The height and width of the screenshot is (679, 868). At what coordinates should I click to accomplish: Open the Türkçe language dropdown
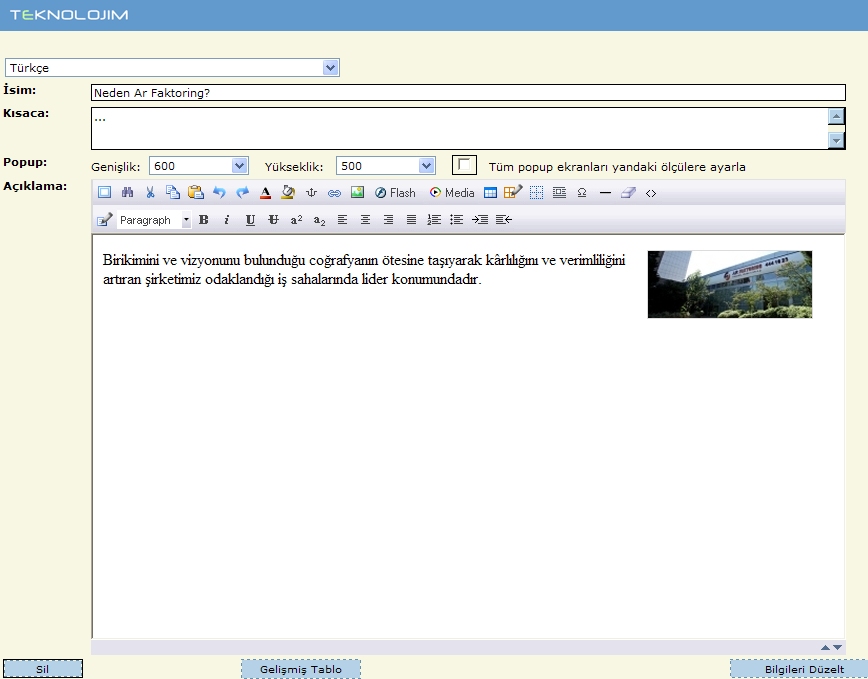pos(172,68)
